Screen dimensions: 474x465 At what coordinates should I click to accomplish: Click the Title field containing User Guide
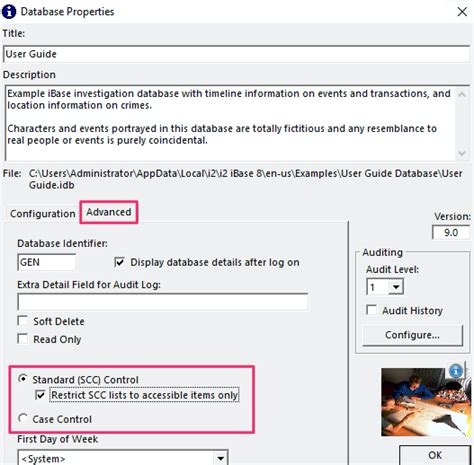(236, 54)
